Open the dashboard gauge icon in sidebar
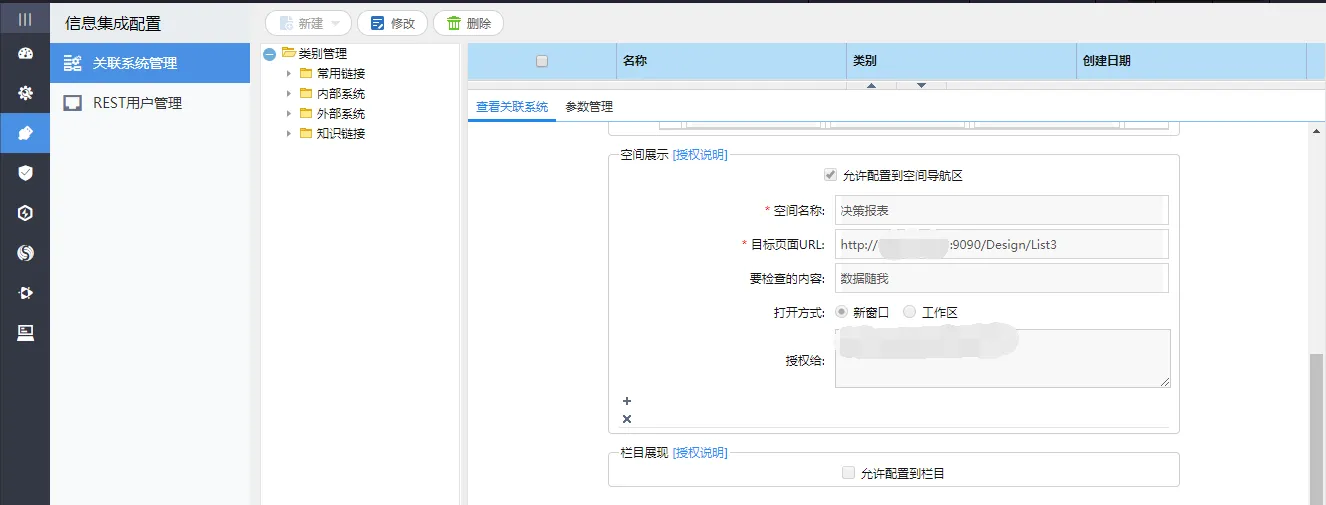 pyautogui.click(x=25, y=54)
